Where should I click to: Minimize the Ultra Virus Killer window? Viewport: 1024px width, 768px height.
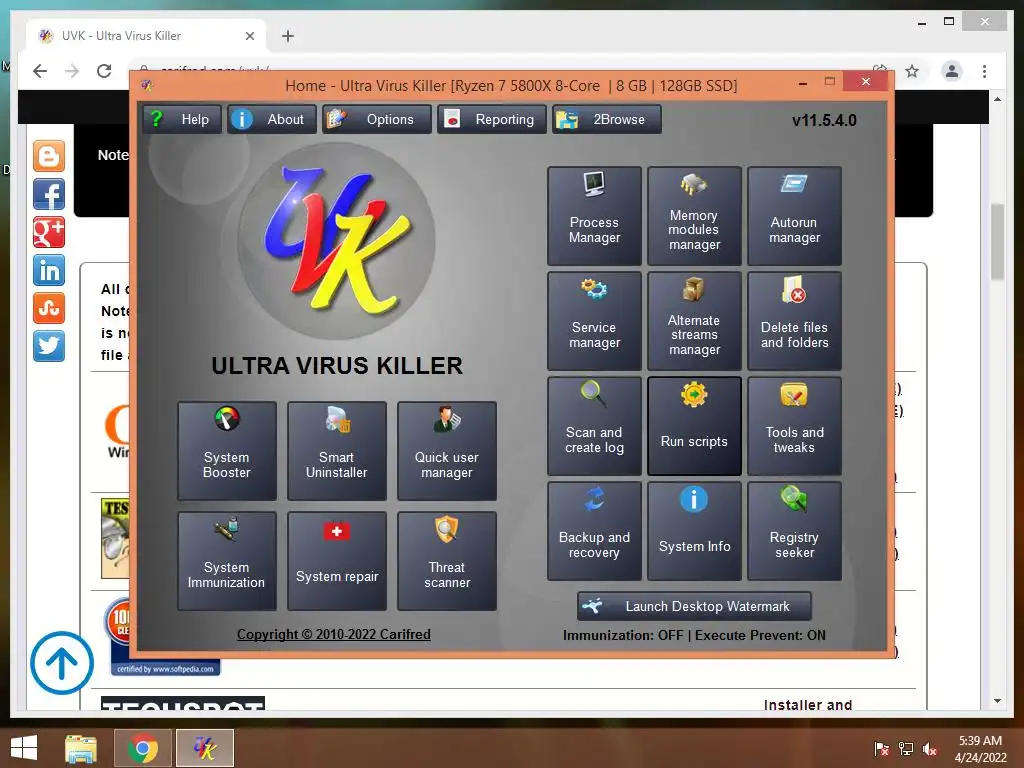[803, 83]
